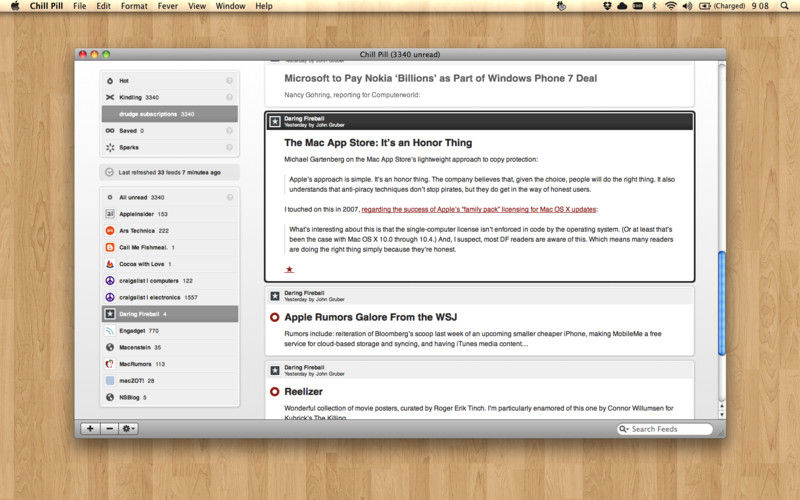800x500 pixels.
Task: Click the Cocoa with Love flame icon
Action: (x=110, y=264)
